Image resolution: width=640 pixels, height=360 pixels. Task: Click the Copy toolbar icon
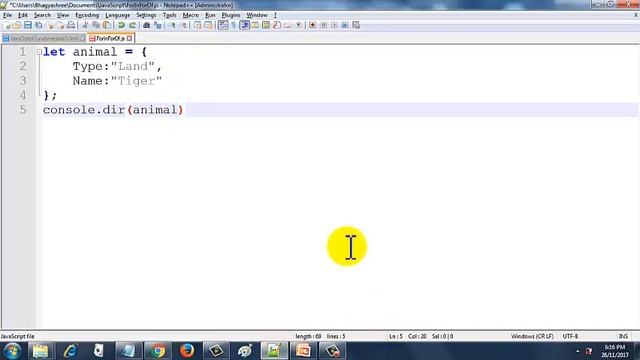(96, 25)
